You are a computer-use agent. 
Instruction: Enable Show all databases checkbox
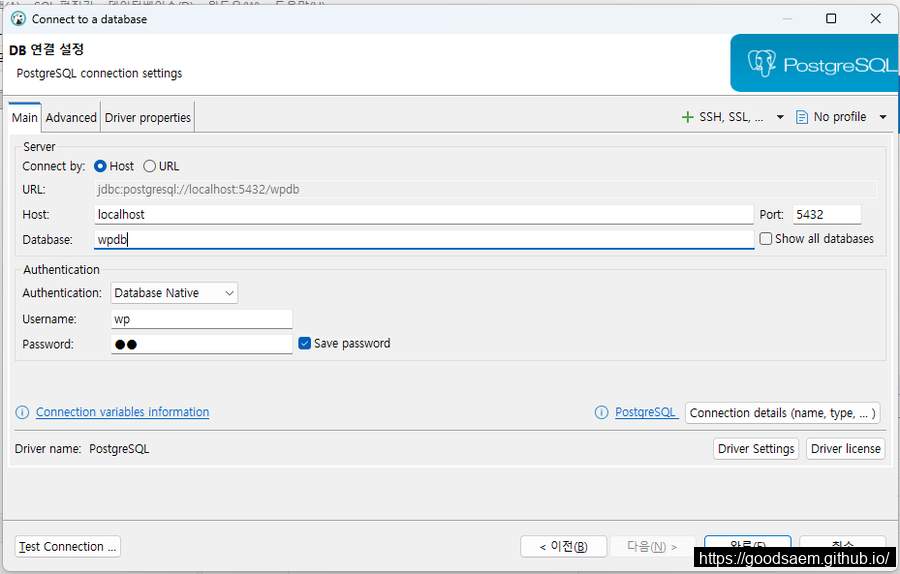[x=766, y=239]
